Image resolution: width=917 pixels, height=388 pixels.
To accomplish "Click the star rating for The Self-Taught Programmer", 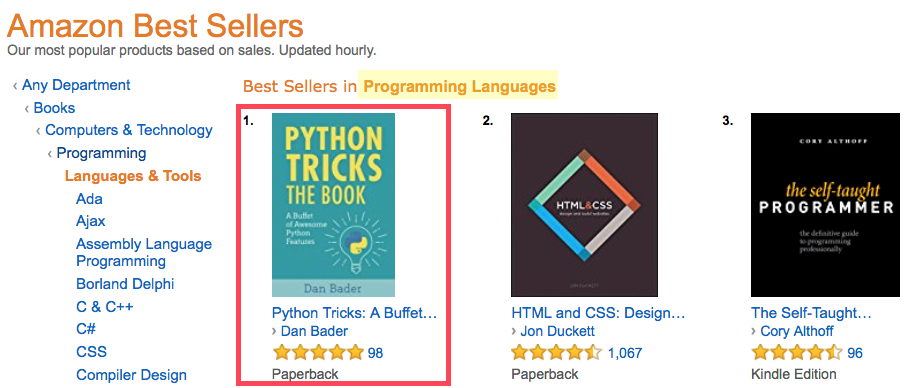I will [797, 352].
